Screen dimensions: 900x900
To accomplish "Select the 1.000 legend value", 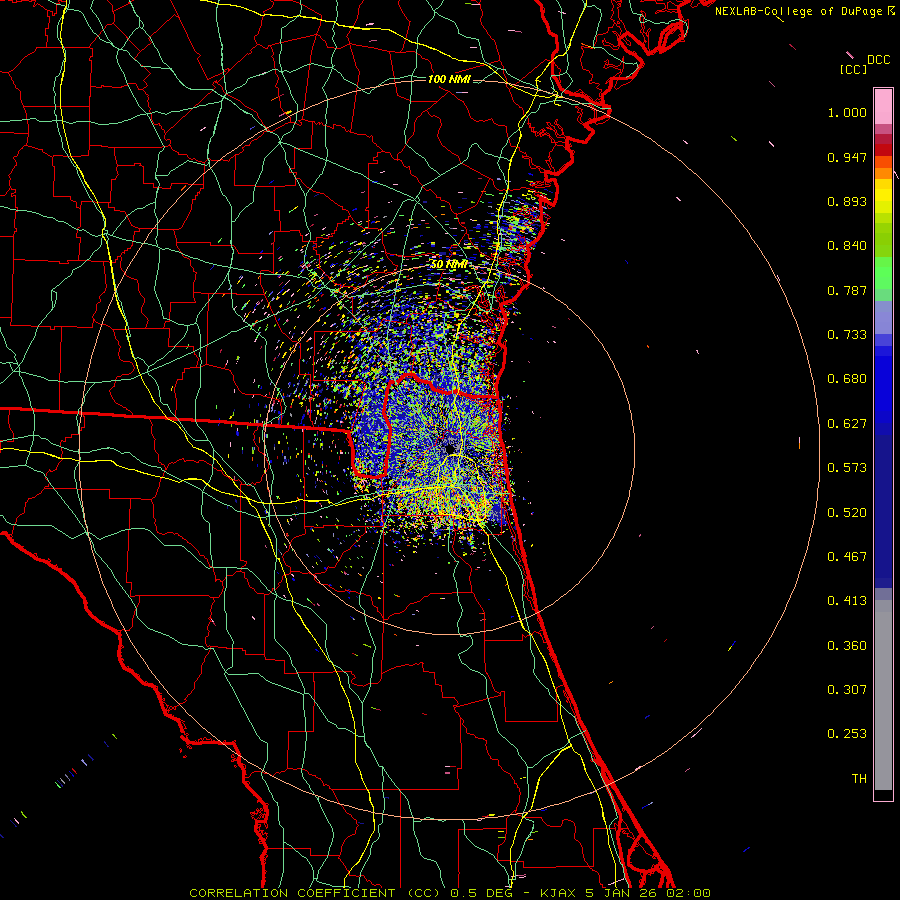I will coord(847,112).
